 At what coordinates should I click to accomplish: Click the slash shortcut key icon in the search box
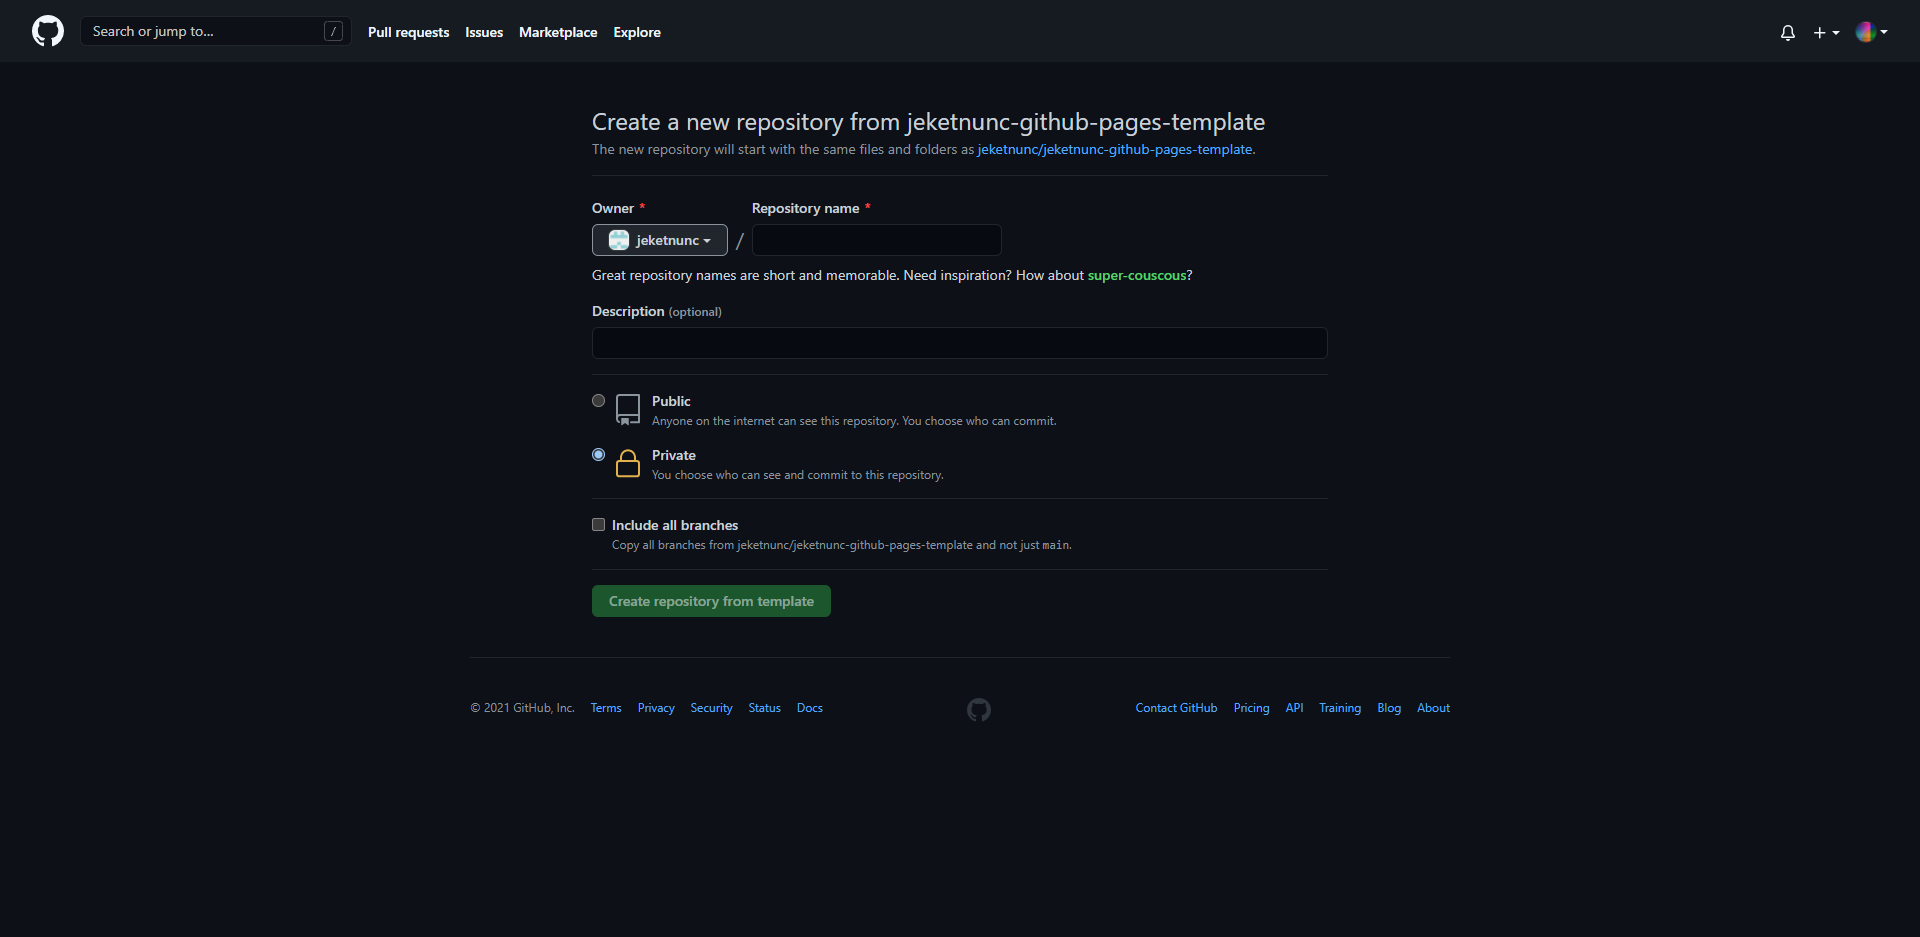click(x=334, y=31)
